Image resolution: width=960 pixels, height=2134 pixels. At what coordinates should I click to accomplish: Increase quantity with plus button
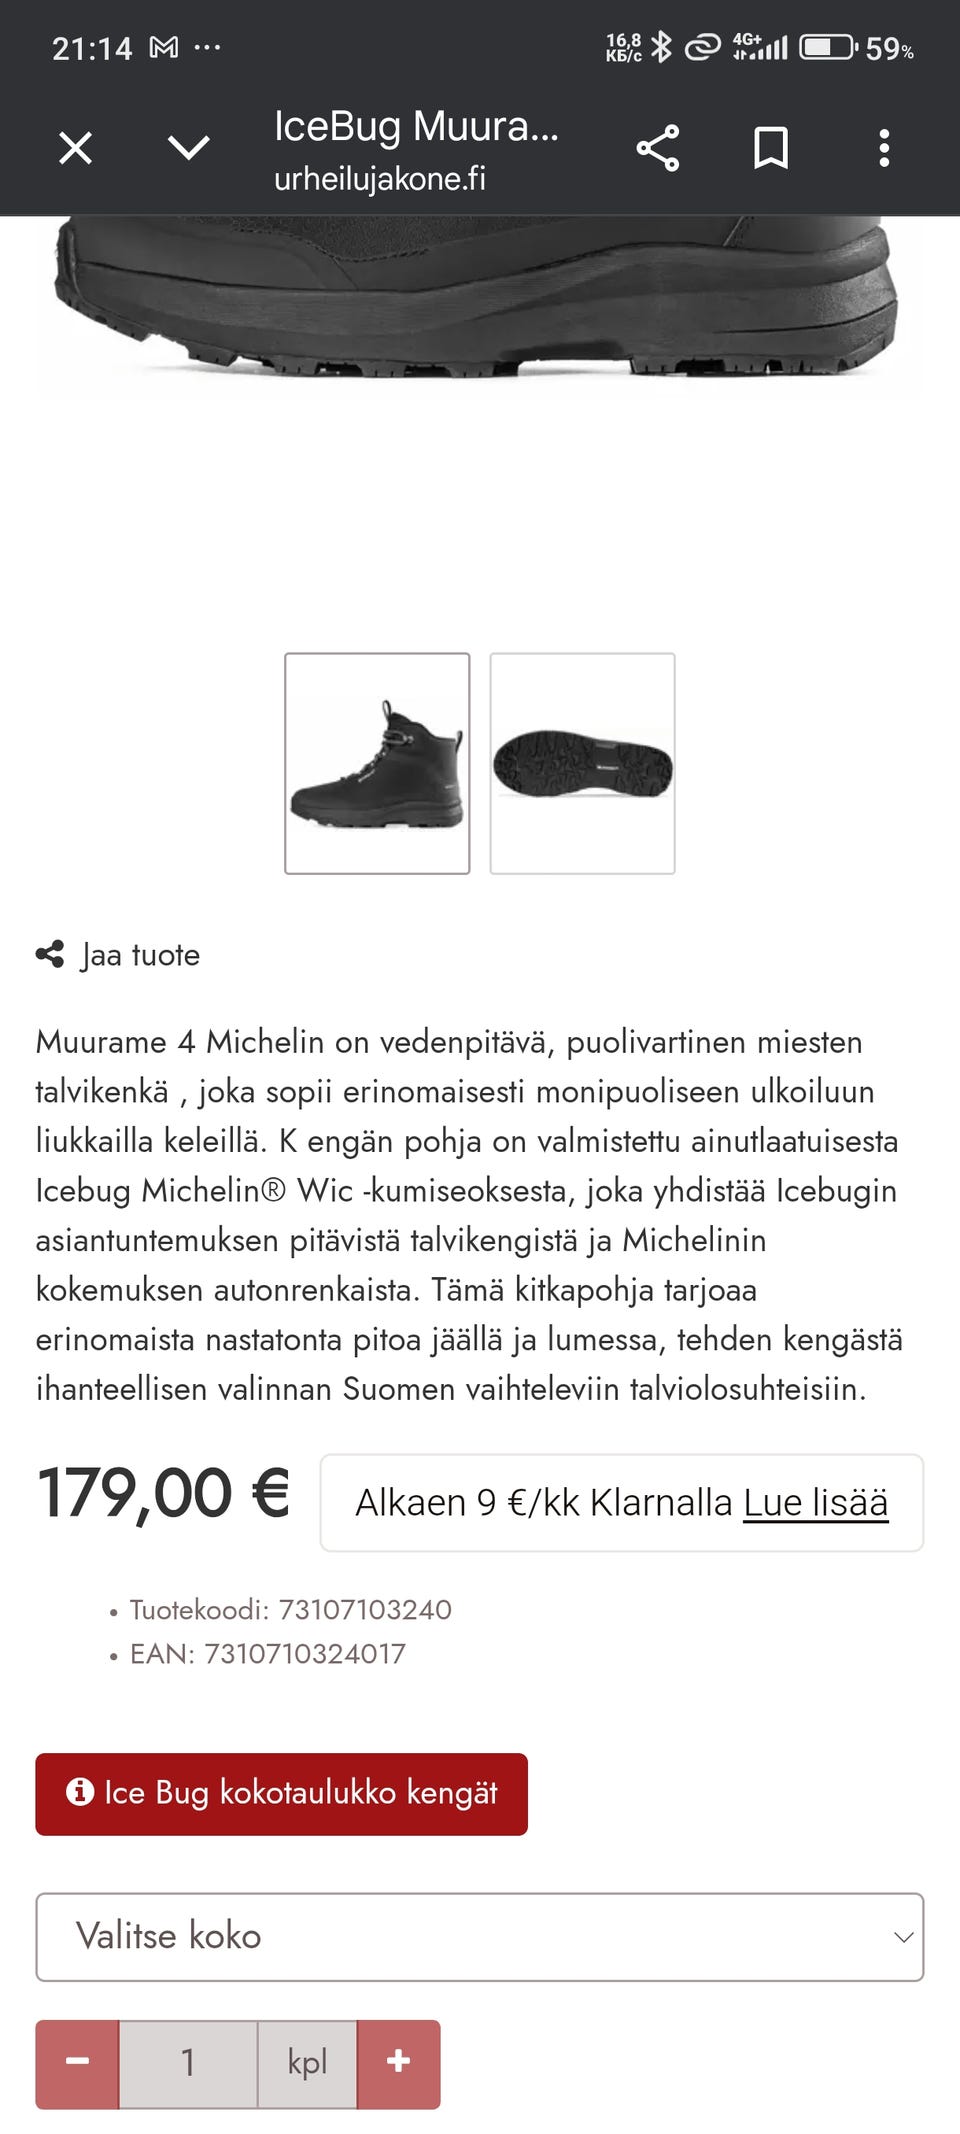(398, 2064)
